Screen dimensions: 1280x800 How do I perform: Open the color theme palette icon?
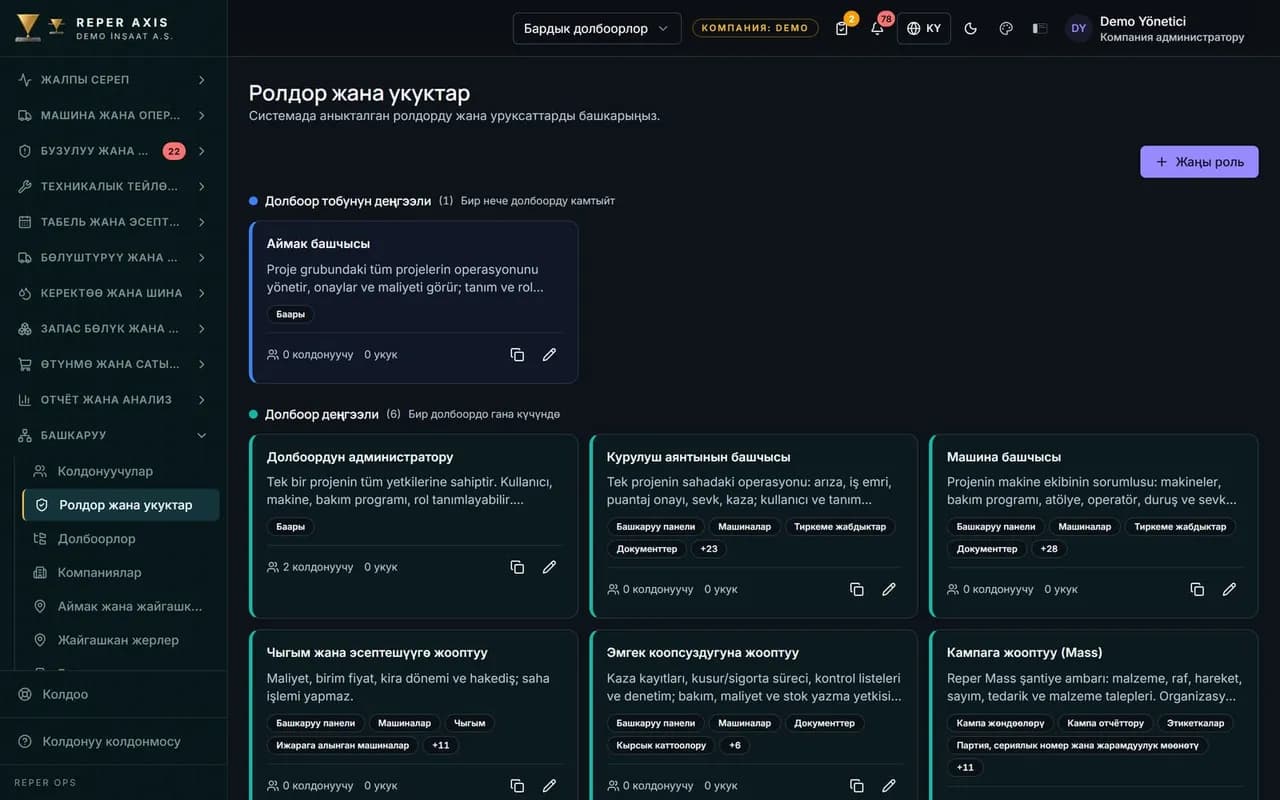coord(1006,28)
